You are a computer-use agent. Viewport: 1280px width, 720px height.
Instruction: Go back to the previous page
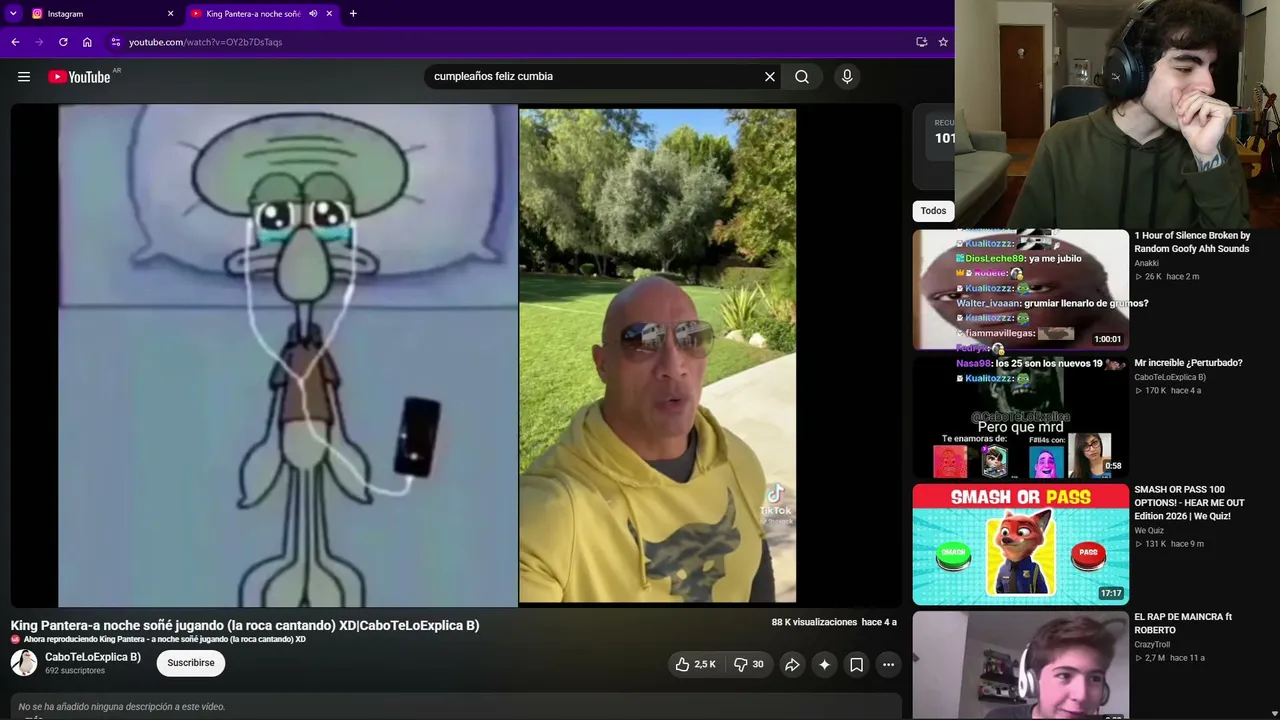[x=15, y=42]
